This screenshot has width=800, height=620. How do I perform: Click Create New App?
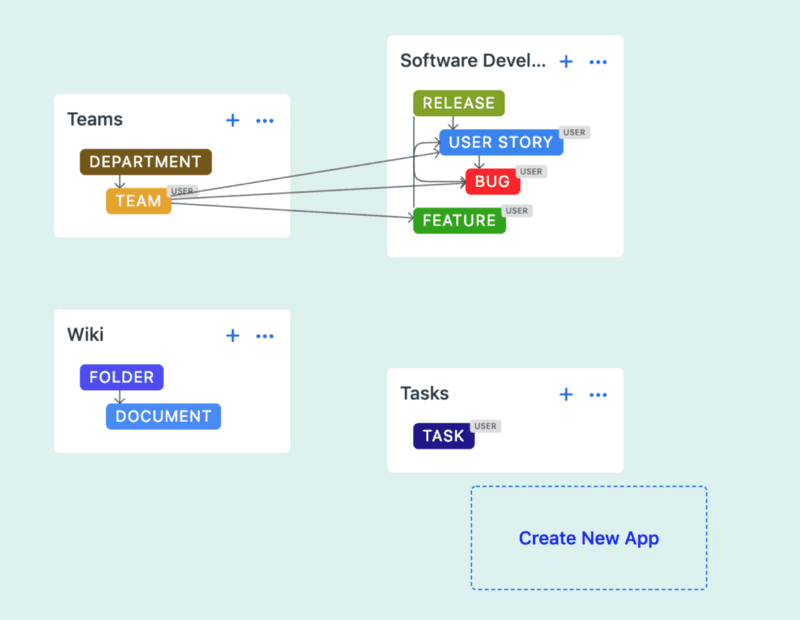coord(588,538)
